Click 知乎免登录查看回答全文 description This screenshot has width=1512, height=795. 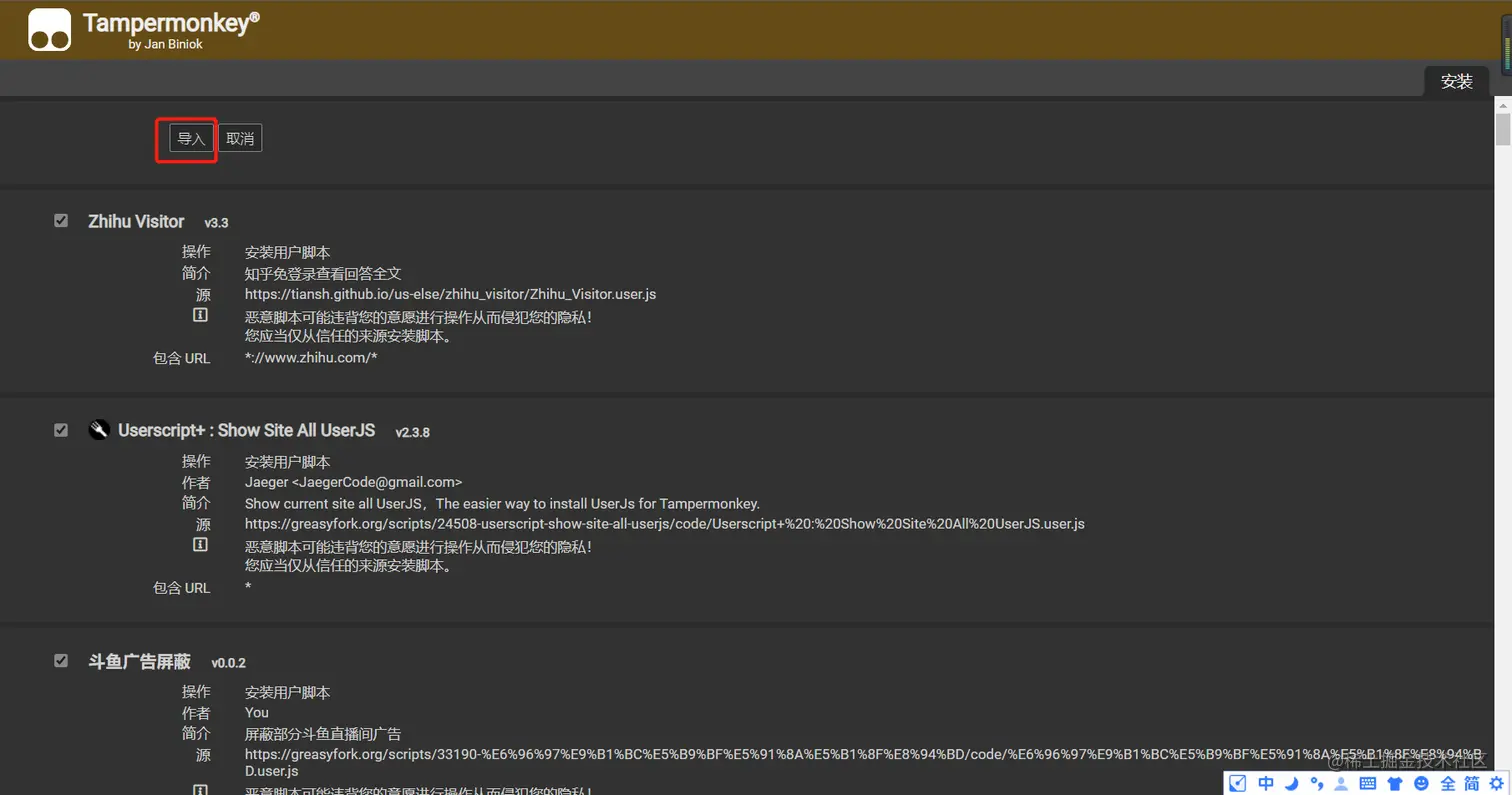(323, 273)
